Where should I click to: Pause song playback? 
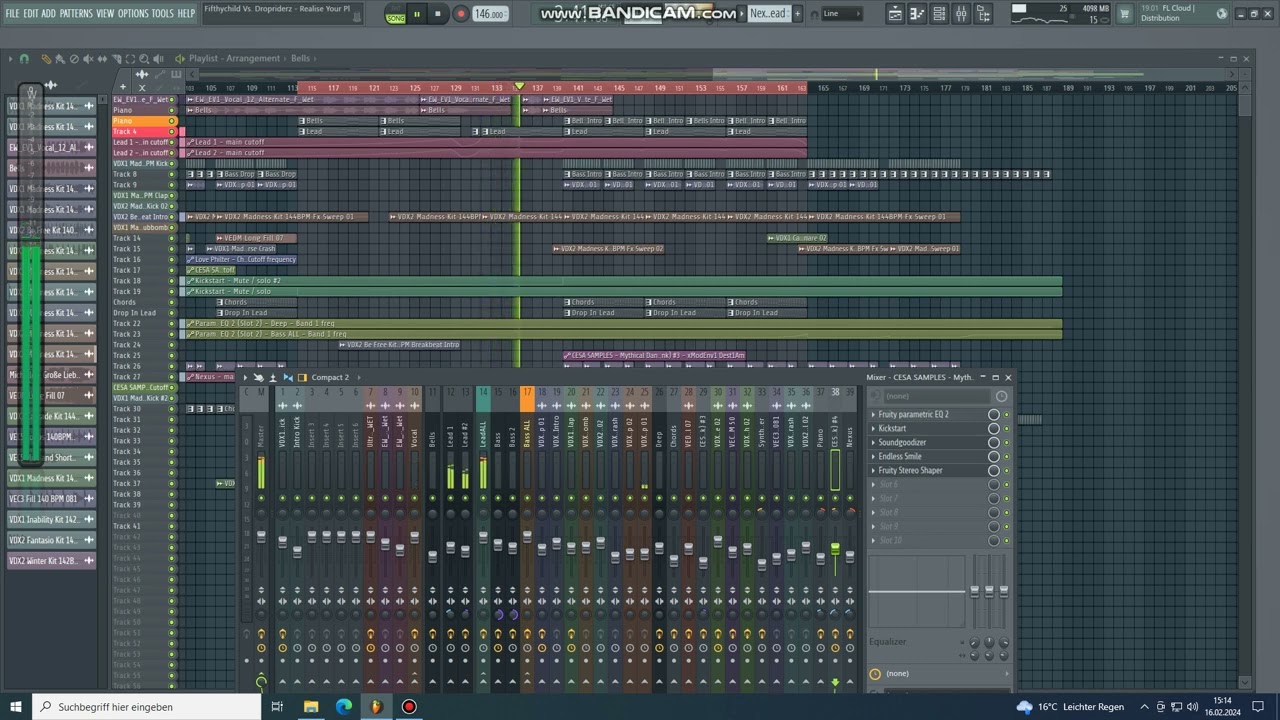(x=419, y=14)
